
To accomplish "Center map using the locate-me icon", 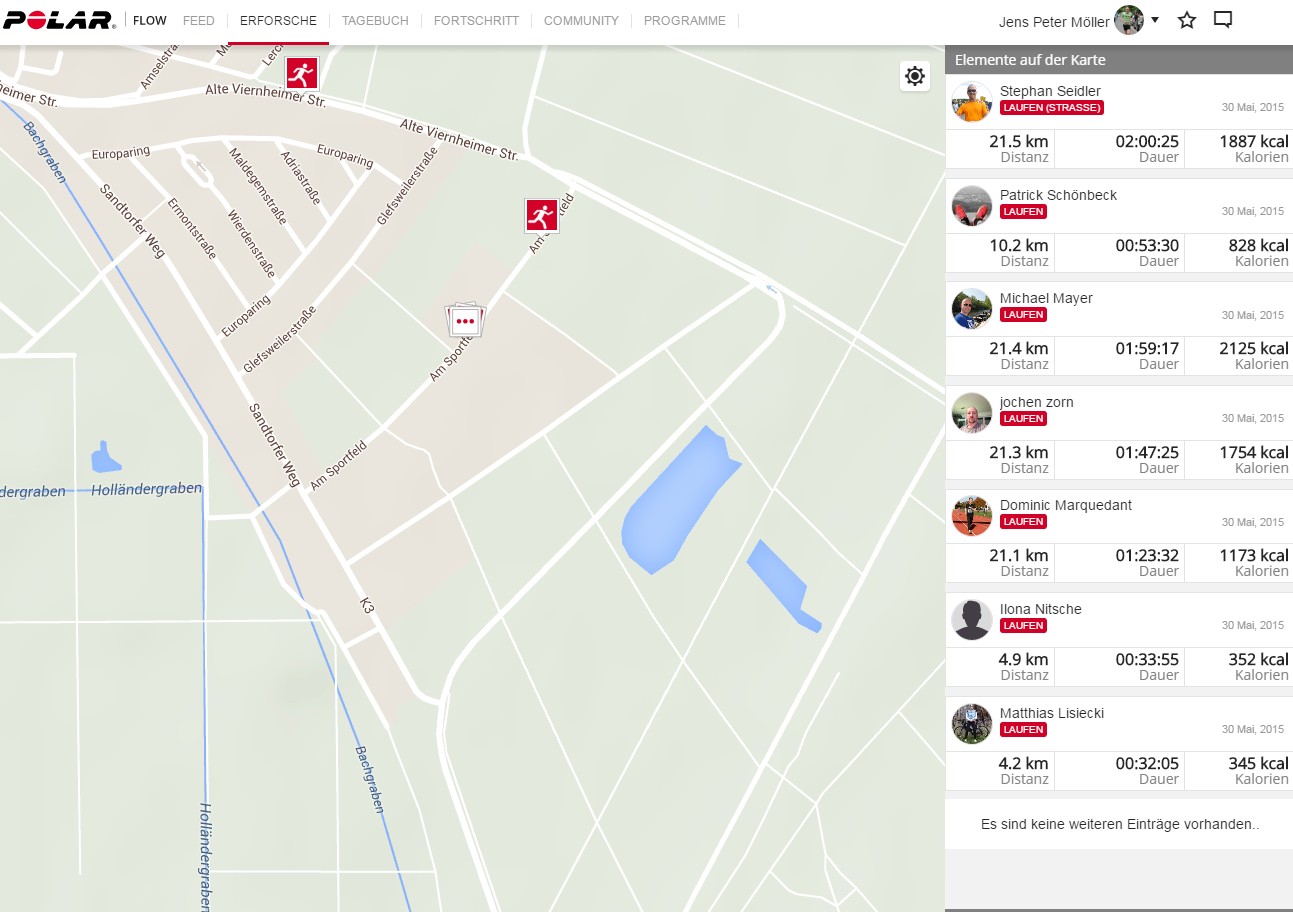I will [914, 76].
